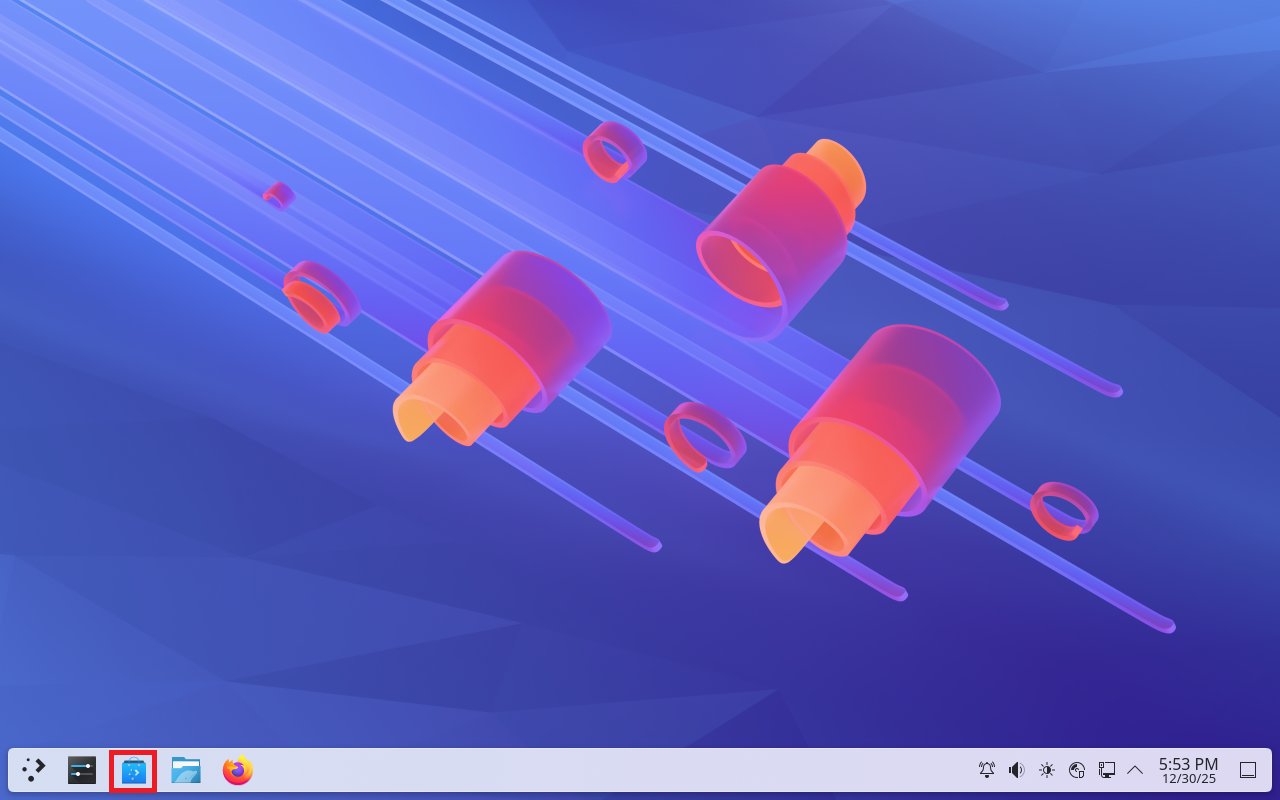Show network list from computer tray icon

coord(1107,770)
